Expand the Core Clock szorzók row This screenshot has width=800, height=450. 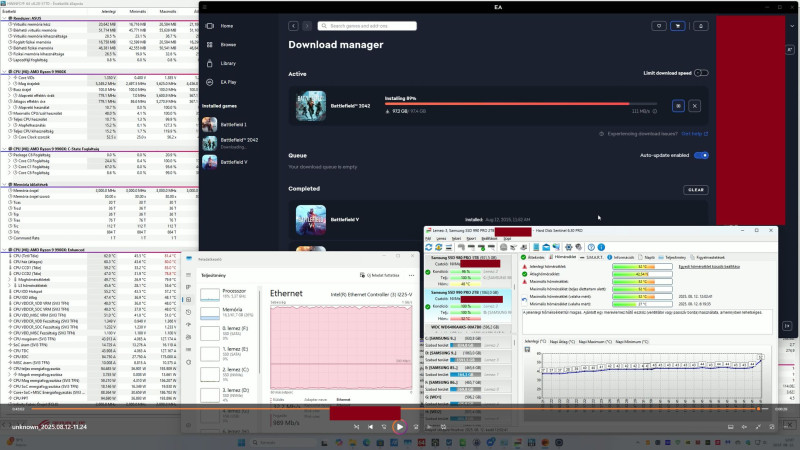tap(10, 137)
